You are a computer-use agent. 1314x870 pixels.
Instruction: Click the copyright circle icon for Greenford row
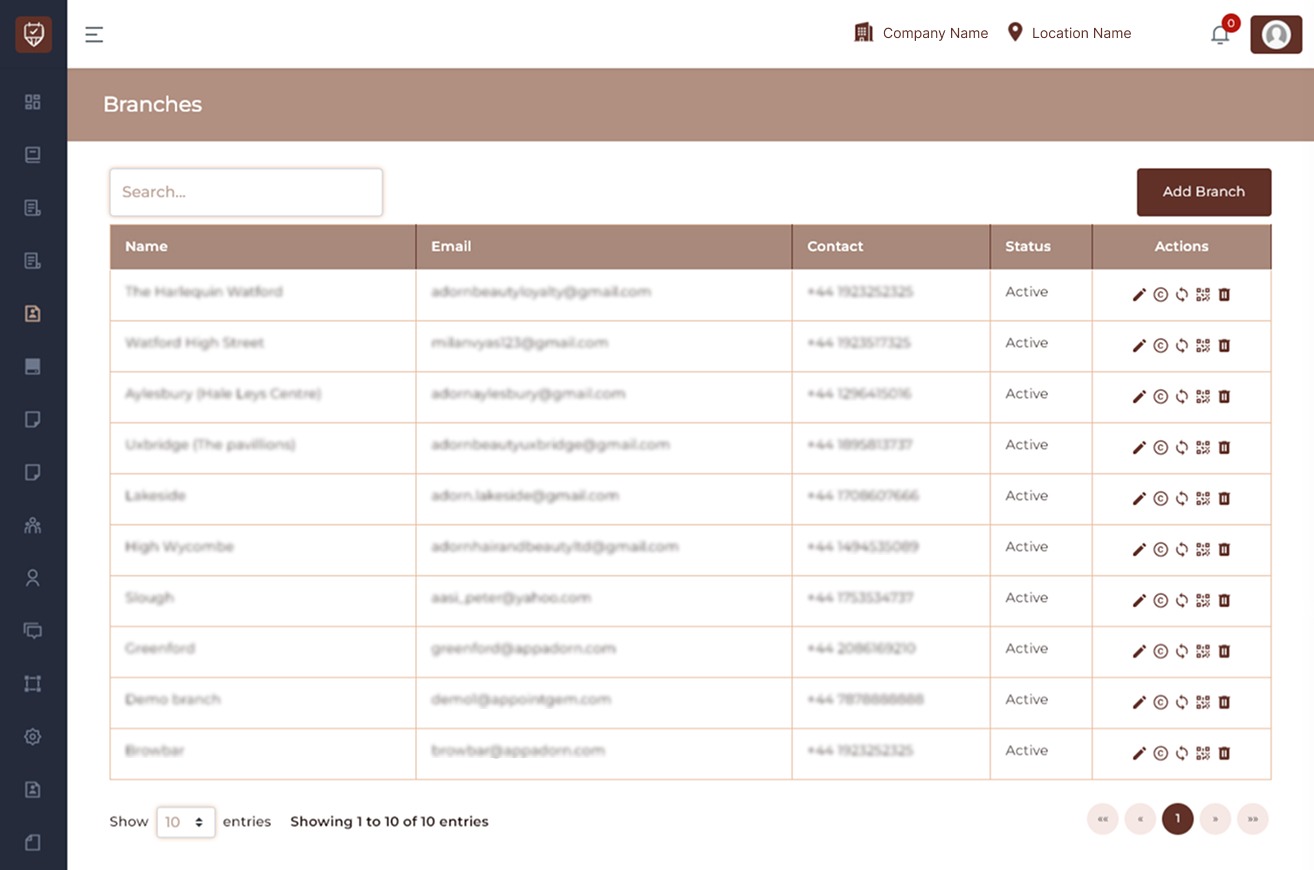1160,651
